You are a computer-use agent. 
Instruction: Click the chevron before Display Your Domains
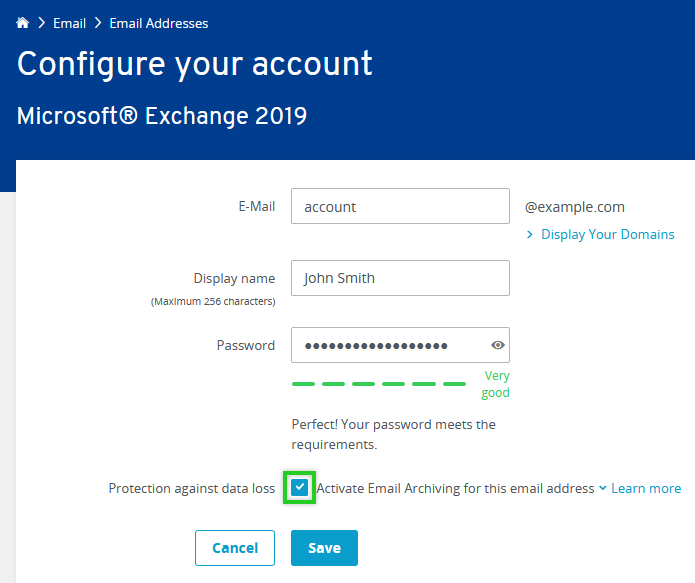[x=530, y=234]
